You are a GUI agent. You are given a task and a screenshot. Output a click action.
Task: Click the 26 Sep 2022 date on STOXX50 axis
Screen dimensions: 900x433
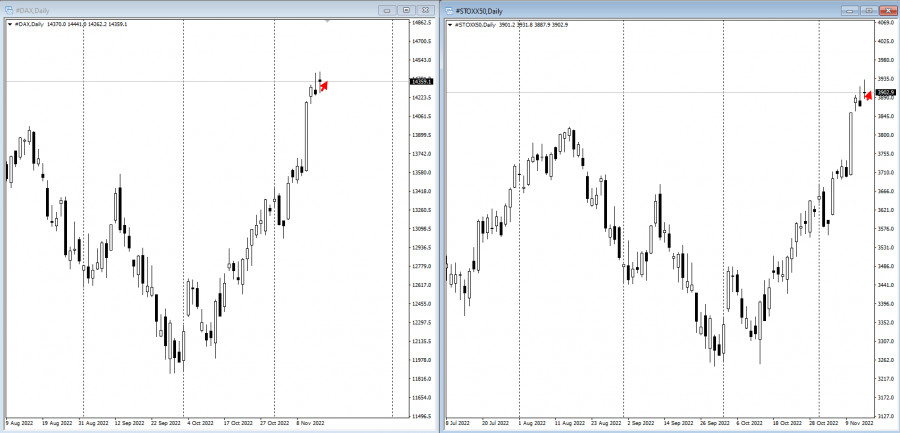coord(712,423)
